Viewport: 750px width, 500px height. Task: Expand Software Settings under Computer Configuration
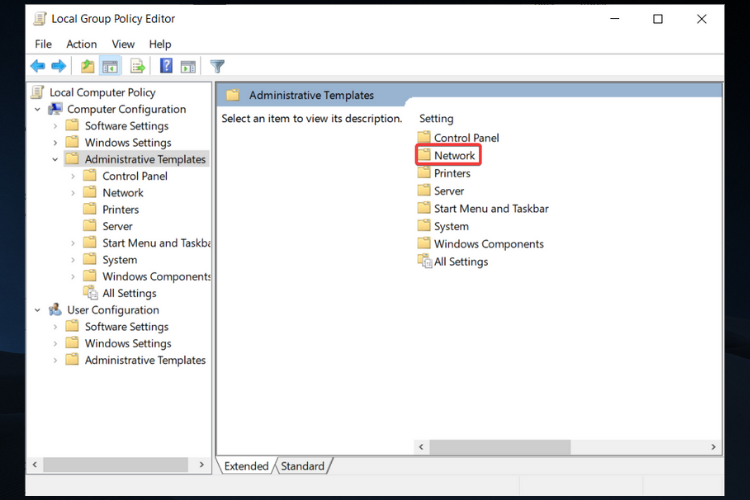click(x=55, y=126)
